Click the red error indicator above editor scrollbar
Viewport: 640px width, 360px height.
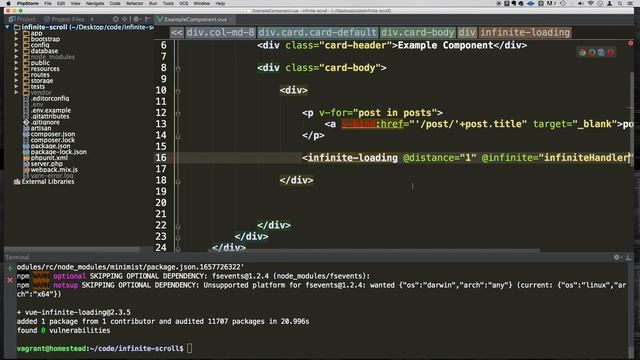(x=631, y=43)
